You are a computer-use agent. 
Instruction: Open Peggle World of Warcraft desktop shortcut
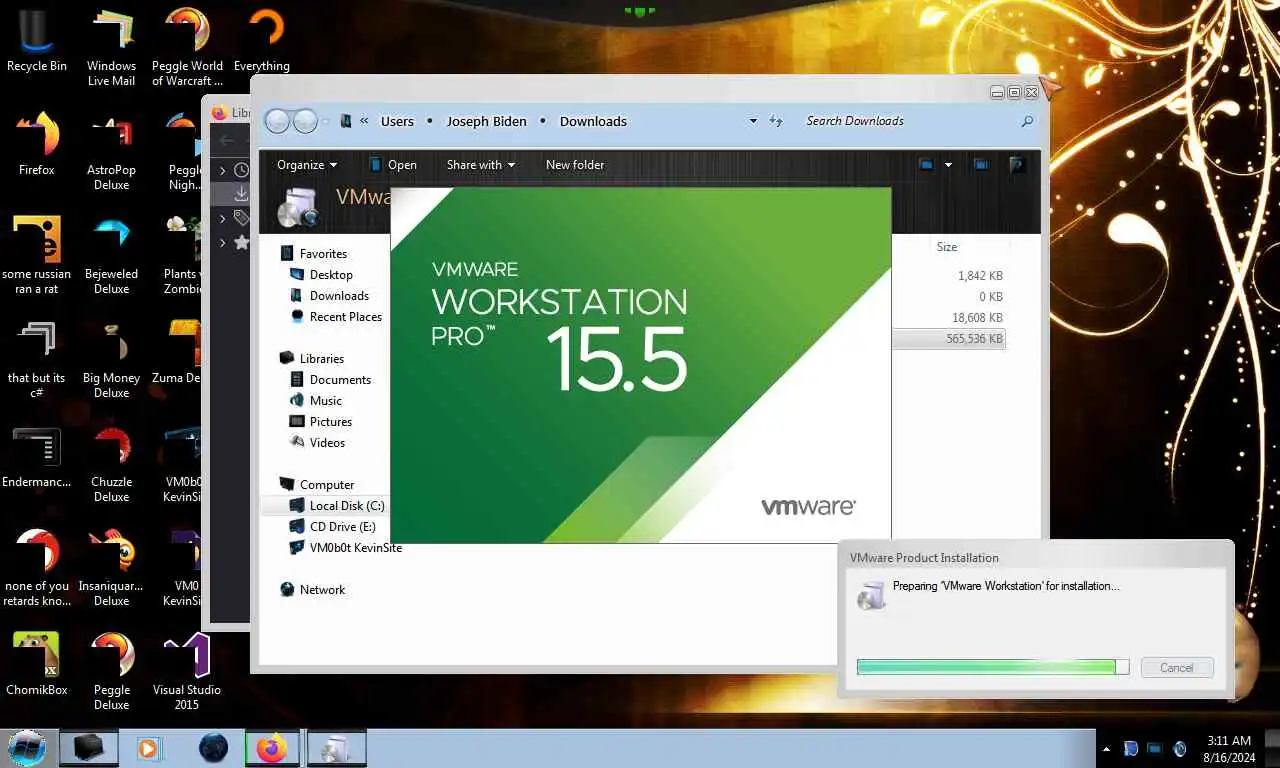pos(187,47)
